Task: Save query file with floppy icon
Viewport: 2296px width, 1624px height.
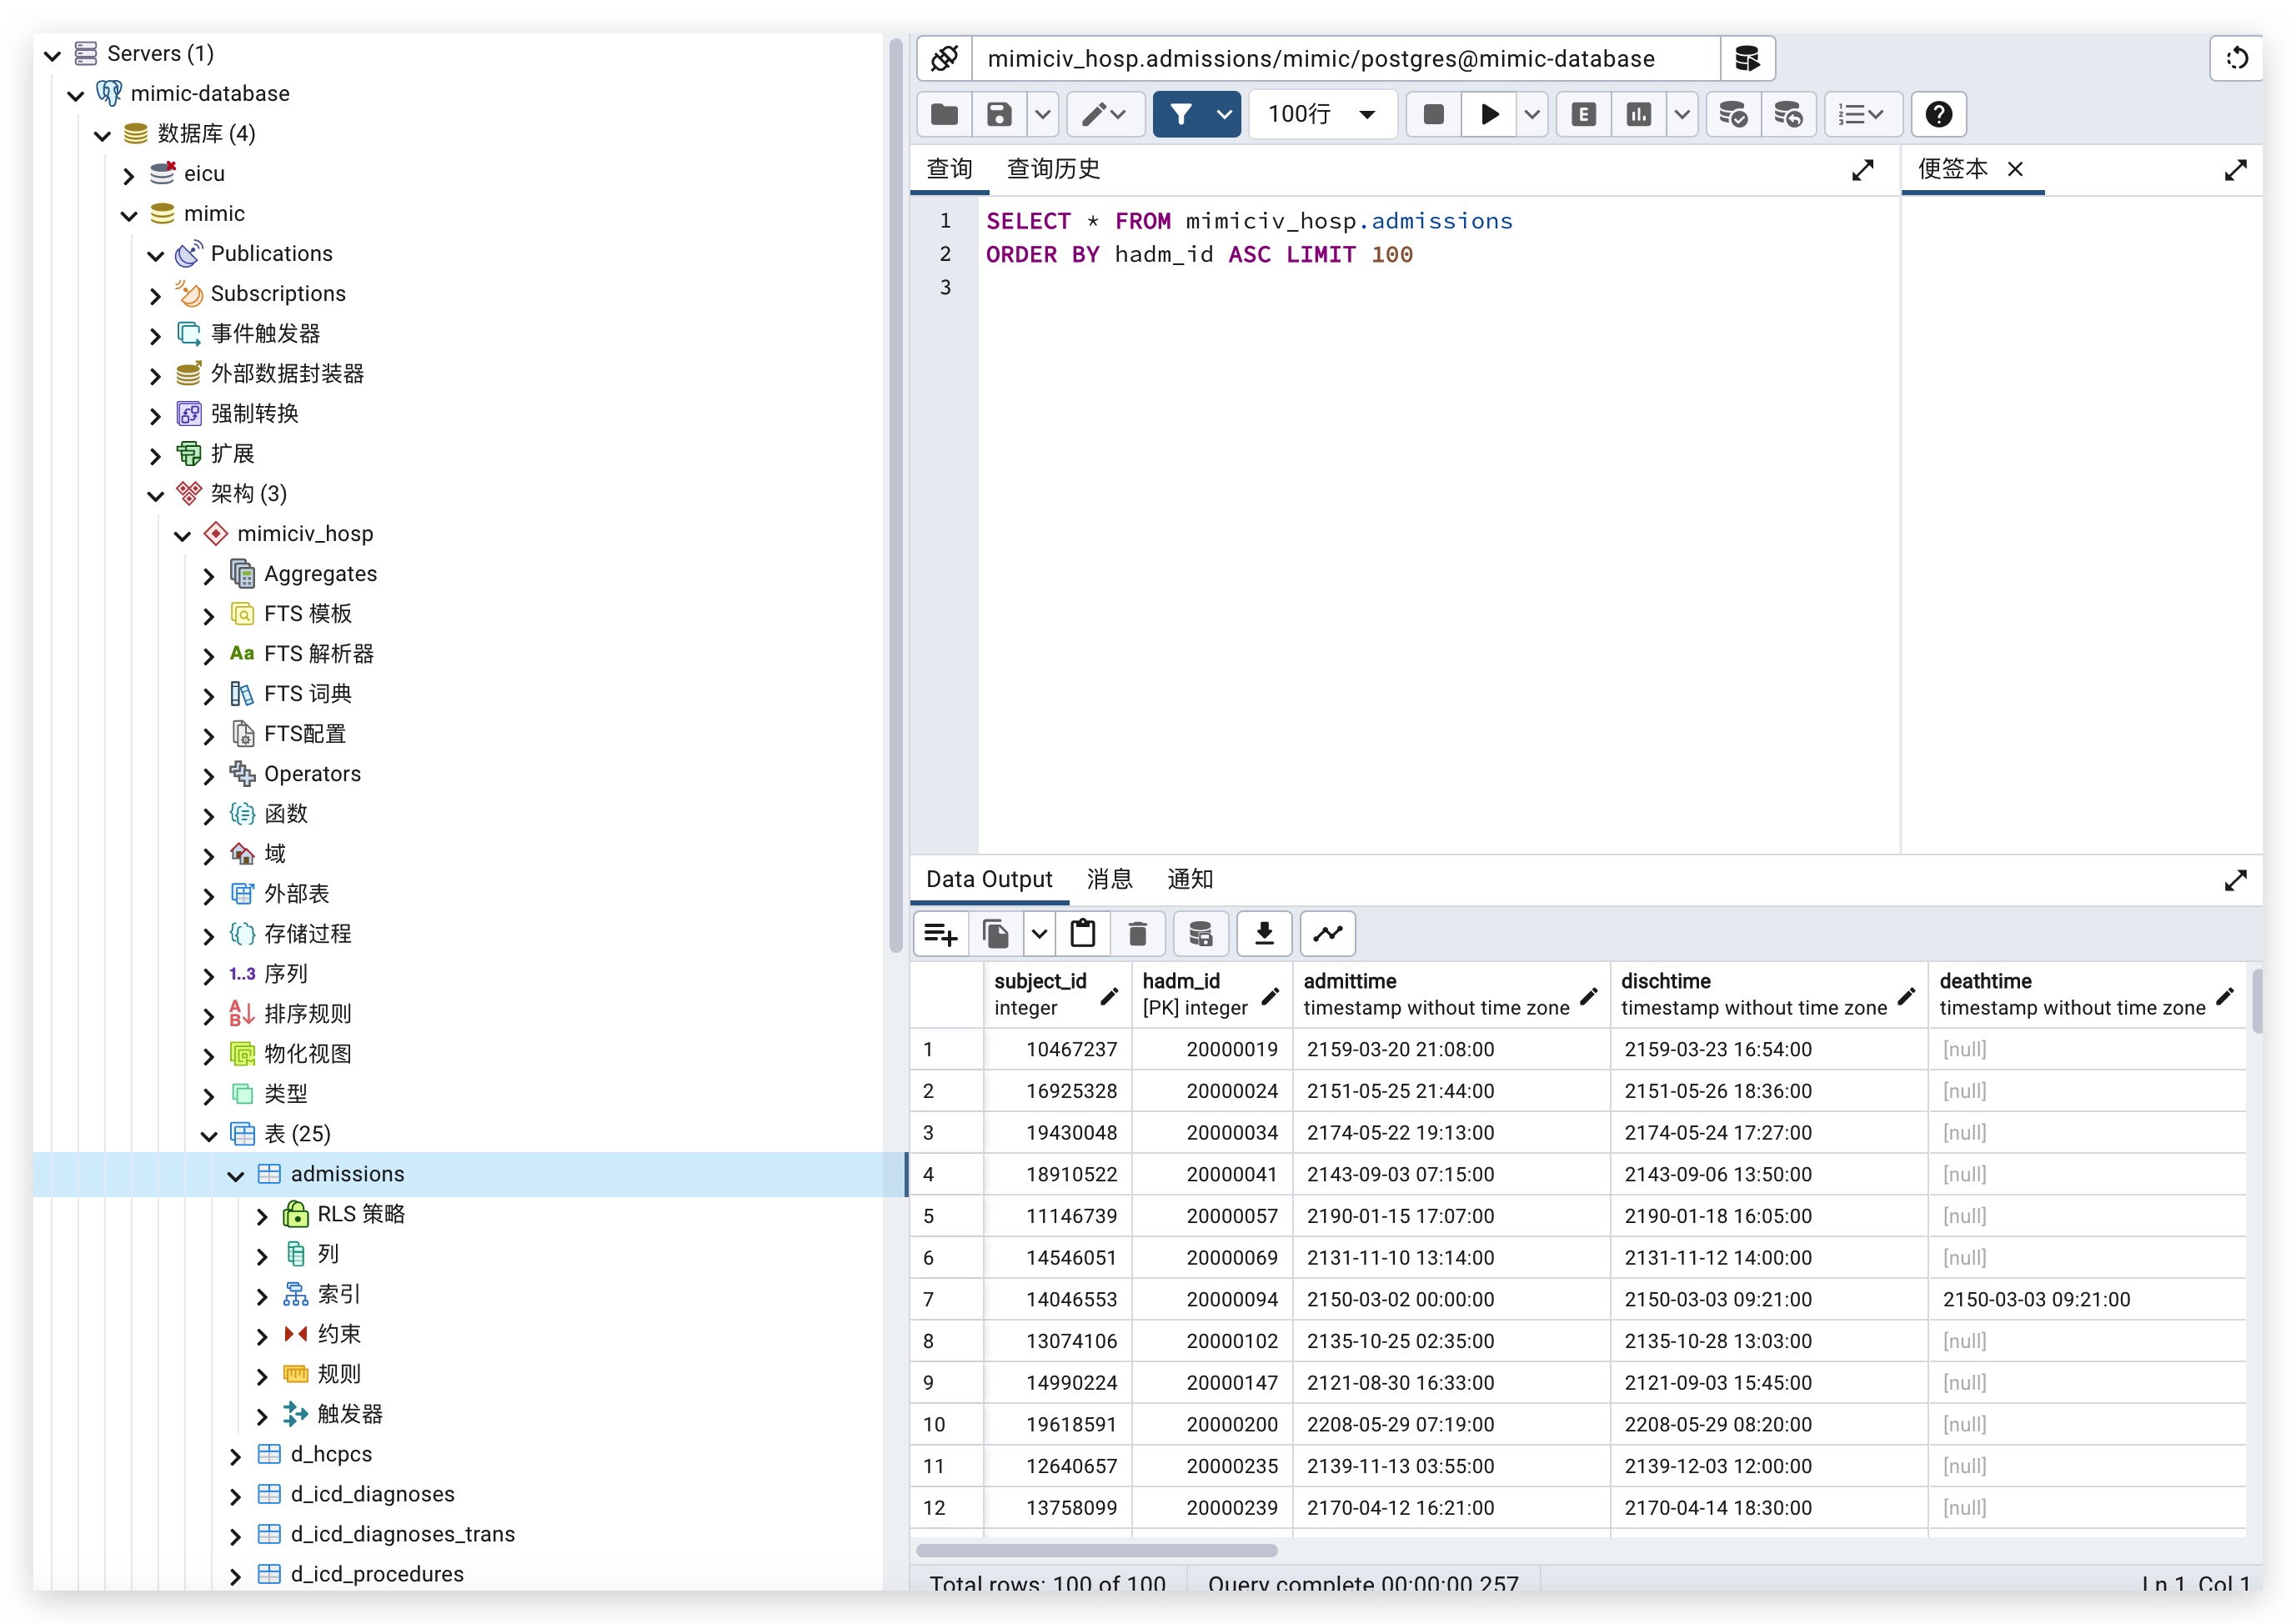Action: (x=999, y=115)
